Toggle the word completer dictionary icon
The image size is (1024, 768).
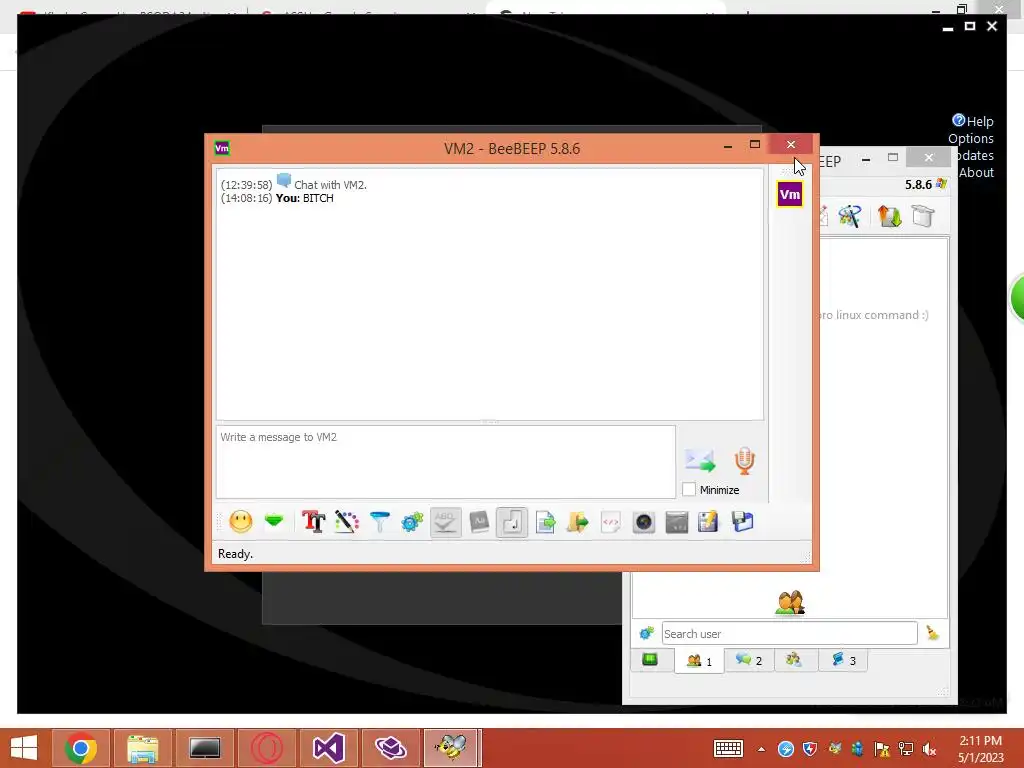click(479, 522)
